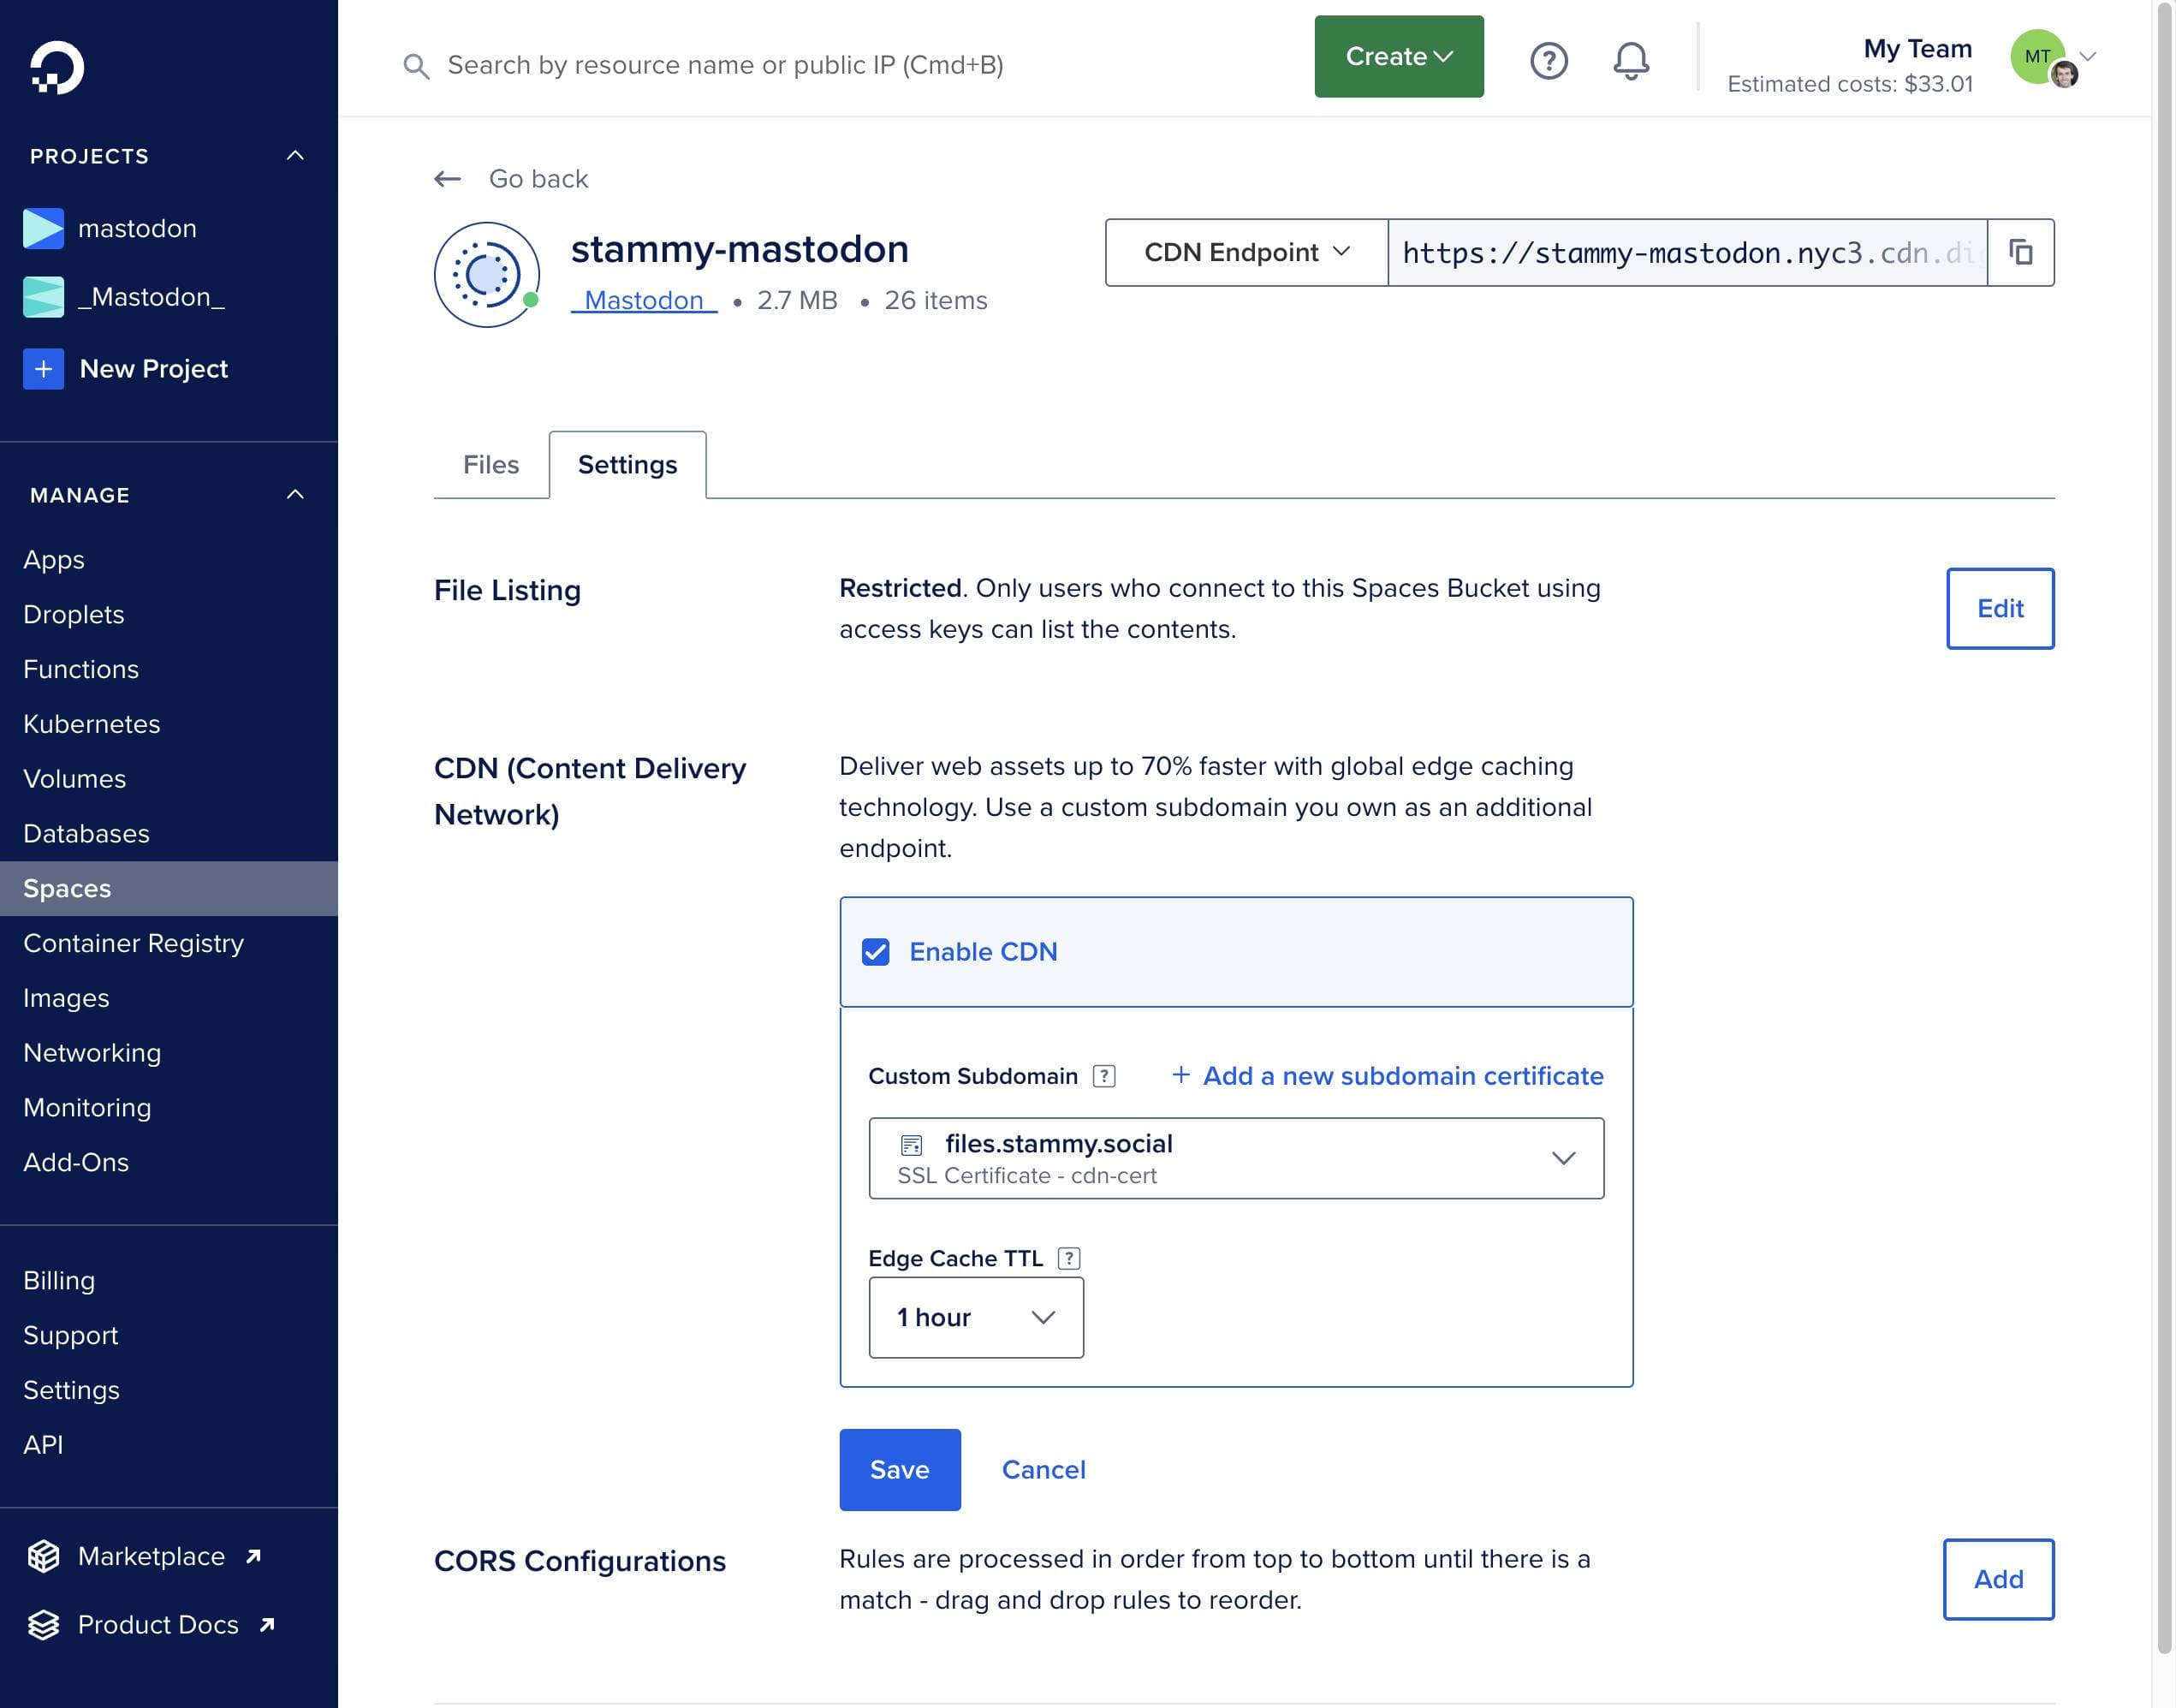
Task: Open API in the sidebar
Action: [43, 1445]
